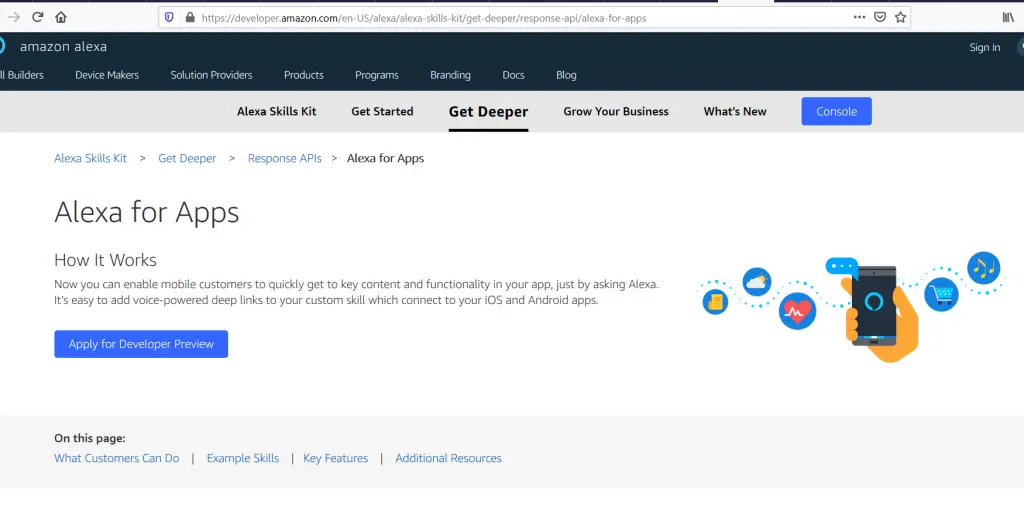
Task: Click the music notes icon in illustration
Action: coord(984,268)
